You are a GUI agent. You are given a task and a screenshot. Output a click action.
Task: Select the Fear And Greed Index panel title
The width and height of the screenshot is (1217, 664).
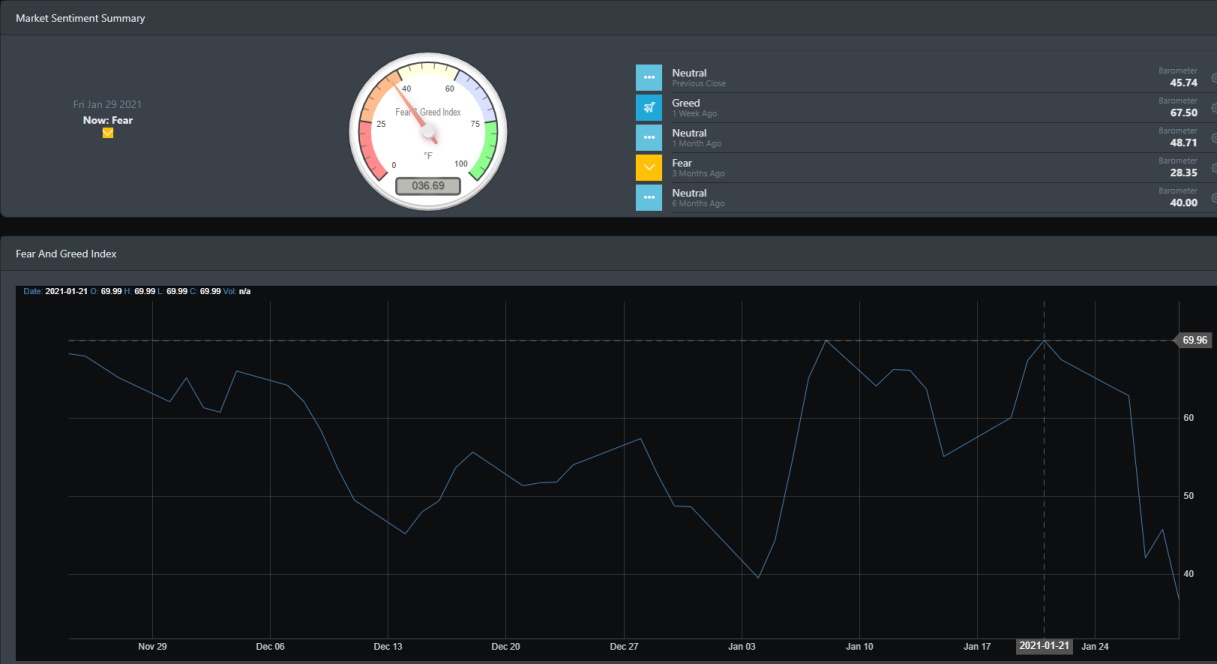[x=66, y=254]
